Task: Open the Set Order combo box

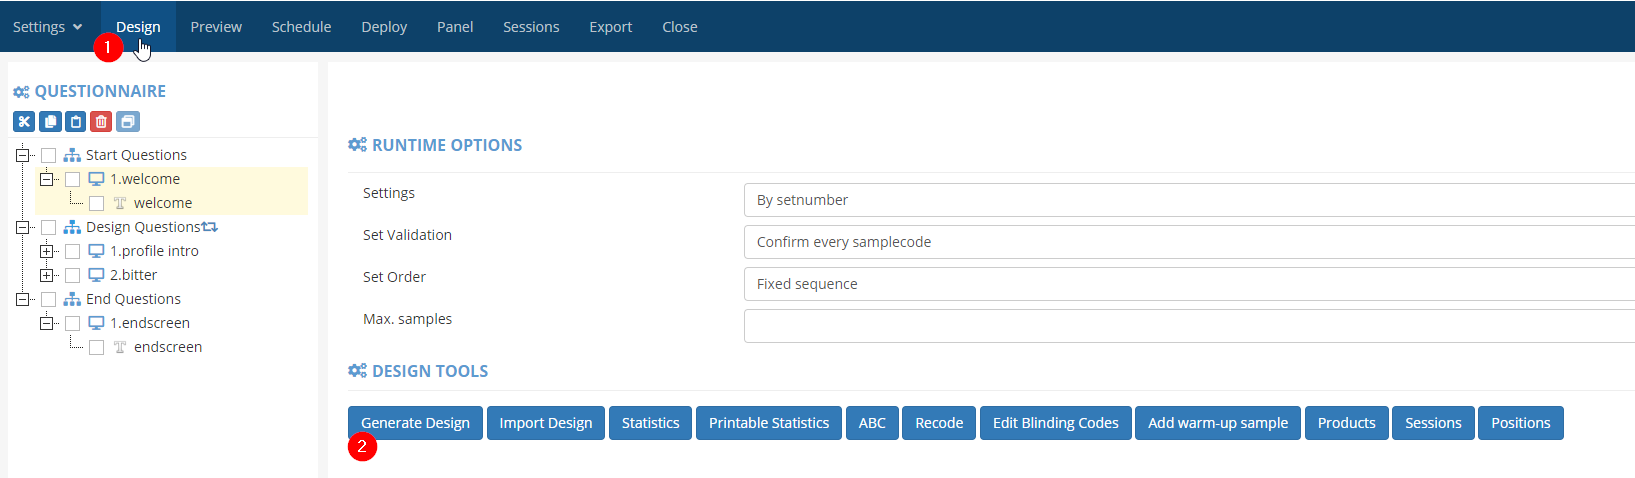Action: click(x=1188, y=284)
